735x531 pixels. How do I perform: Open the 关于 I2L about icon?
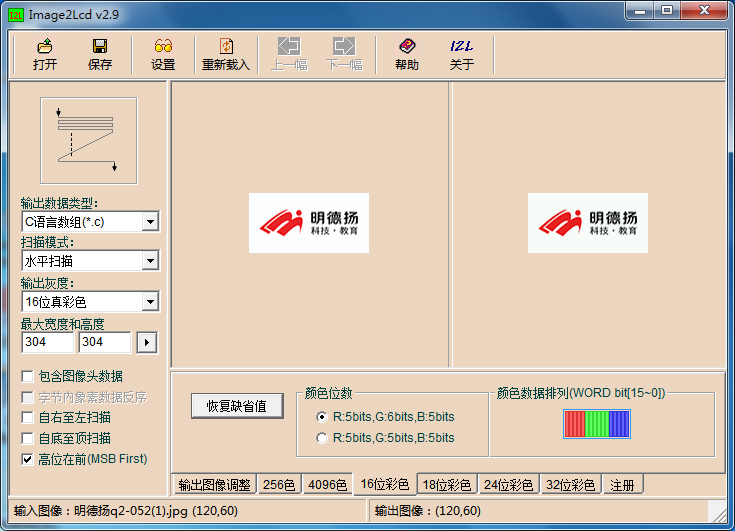462,54
